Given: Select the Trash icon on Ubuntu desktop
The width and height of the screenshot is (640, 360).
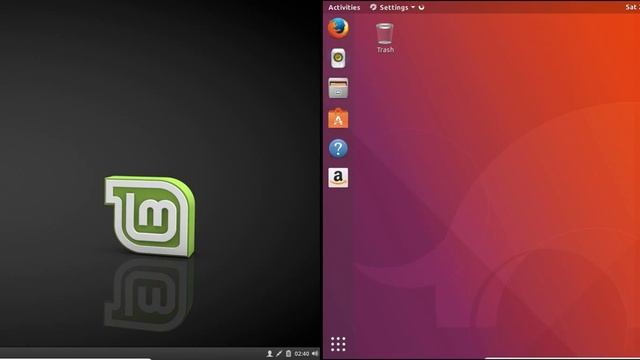Looking at the screenshot, I should tap(385, 38).
